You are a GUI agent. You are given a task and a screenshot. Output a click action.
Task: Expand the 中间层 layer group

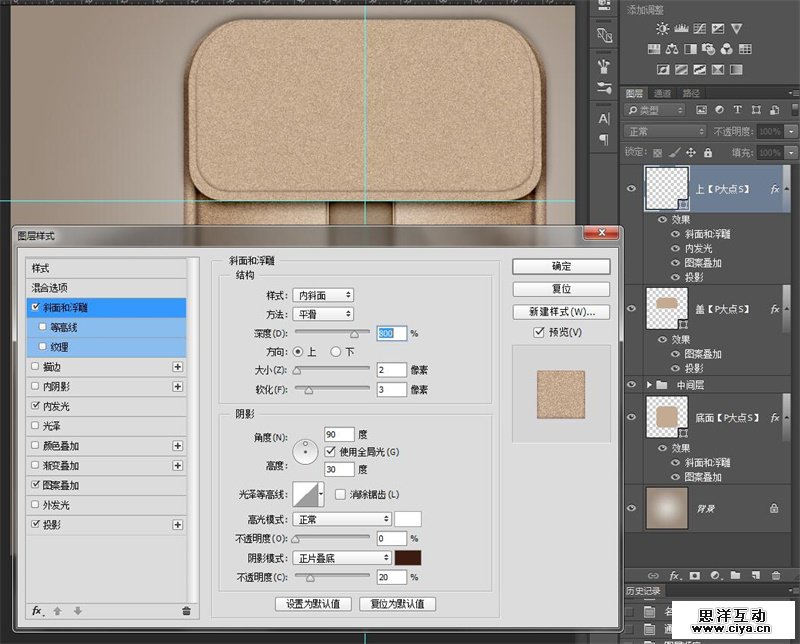coord(650,384)
